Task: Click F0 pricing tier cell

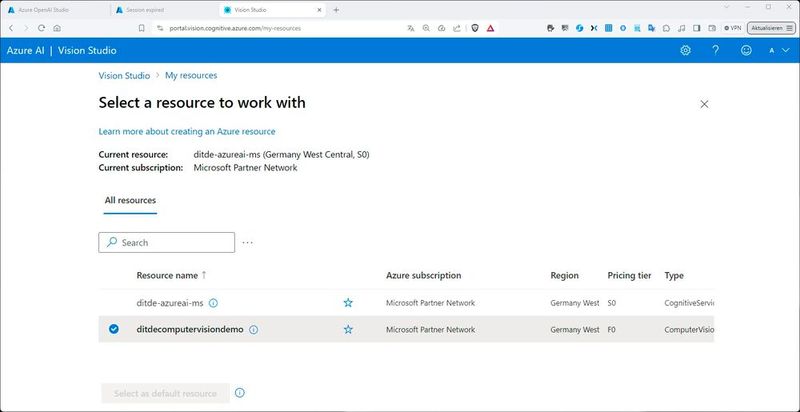Action: 612,330
